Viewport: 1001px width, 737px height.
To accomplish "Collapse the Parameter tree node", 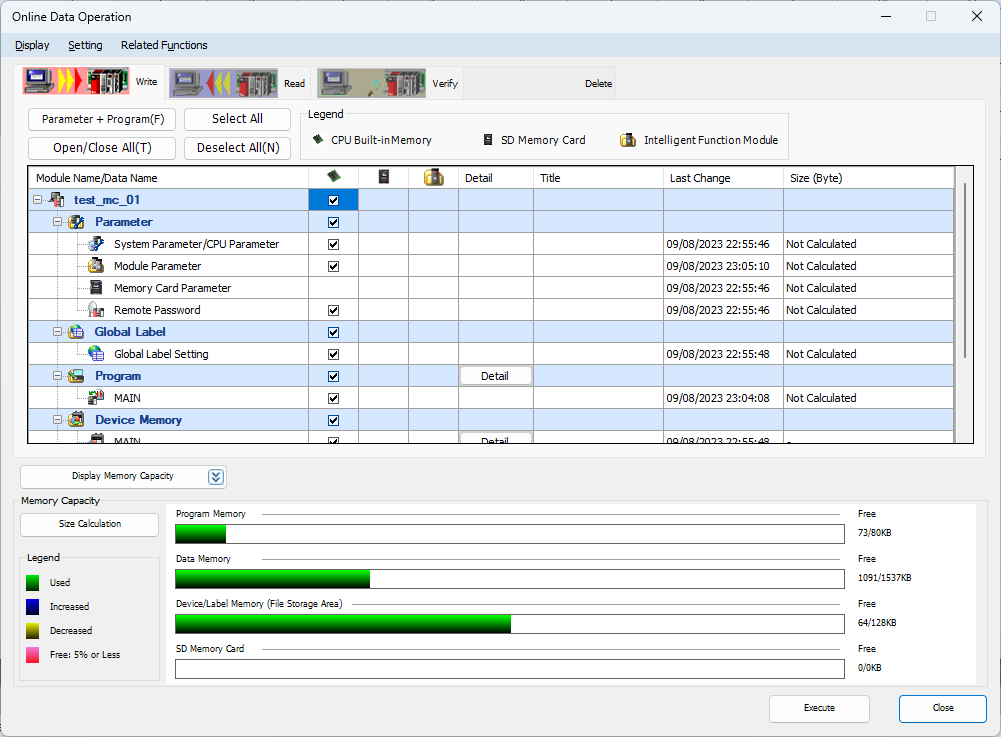I will pos(58,222).
